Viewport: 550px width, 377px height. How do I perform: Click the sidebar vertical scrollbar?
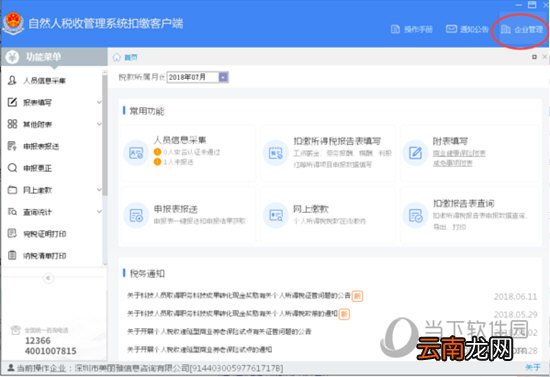click(x=105, y=135)
